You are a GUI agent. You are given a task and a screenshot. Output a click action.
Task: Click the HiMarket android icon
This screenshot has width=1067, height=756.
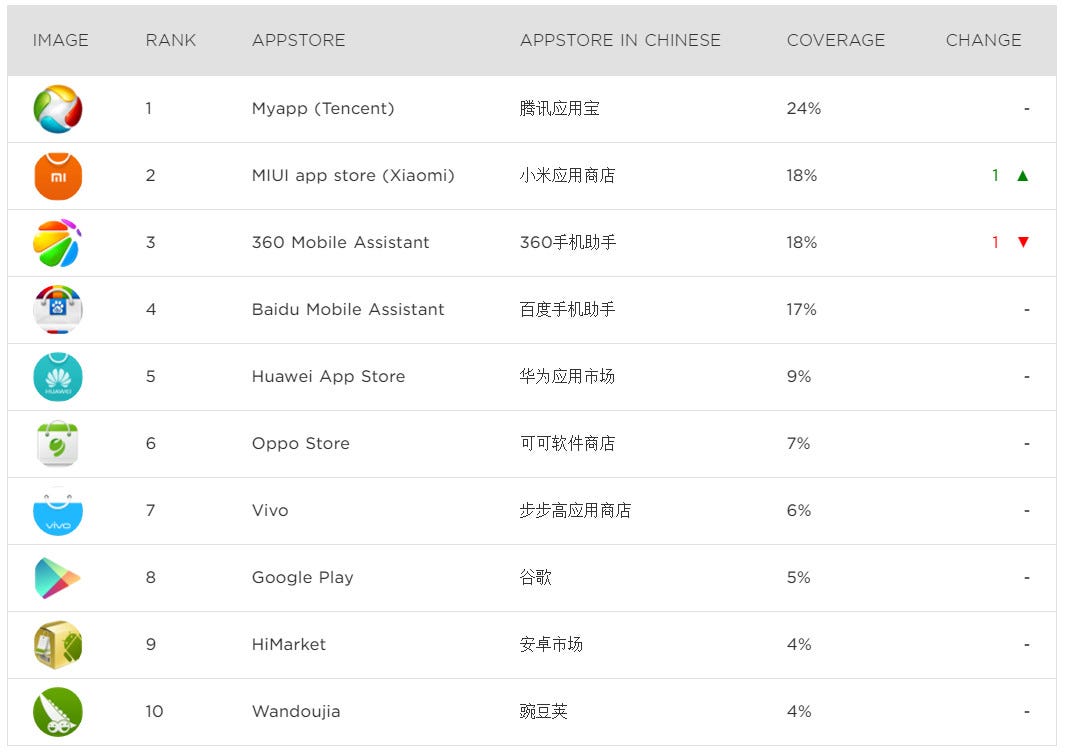(58, 644)
